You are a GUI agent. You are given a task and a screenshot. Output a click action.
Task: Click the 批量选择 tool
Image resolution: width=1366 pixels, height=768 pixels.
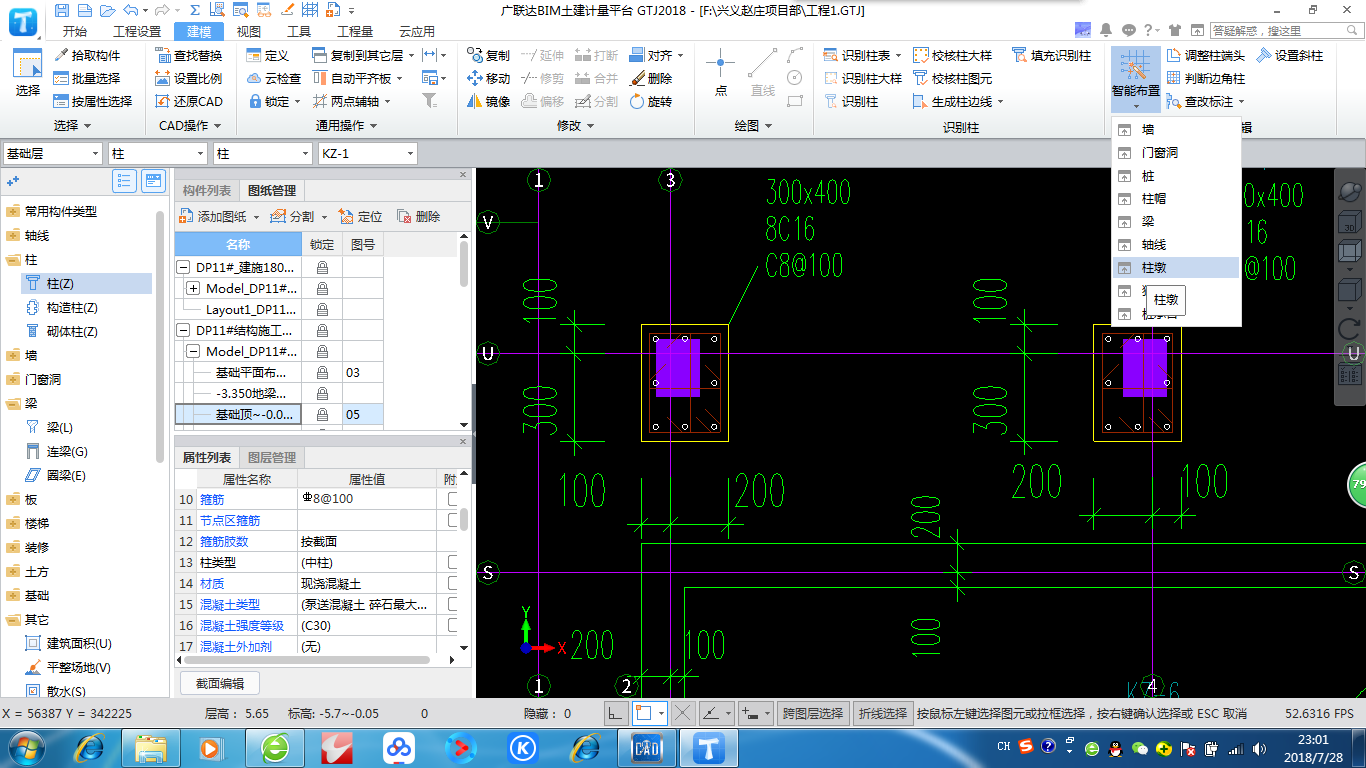tap(87, 78)
